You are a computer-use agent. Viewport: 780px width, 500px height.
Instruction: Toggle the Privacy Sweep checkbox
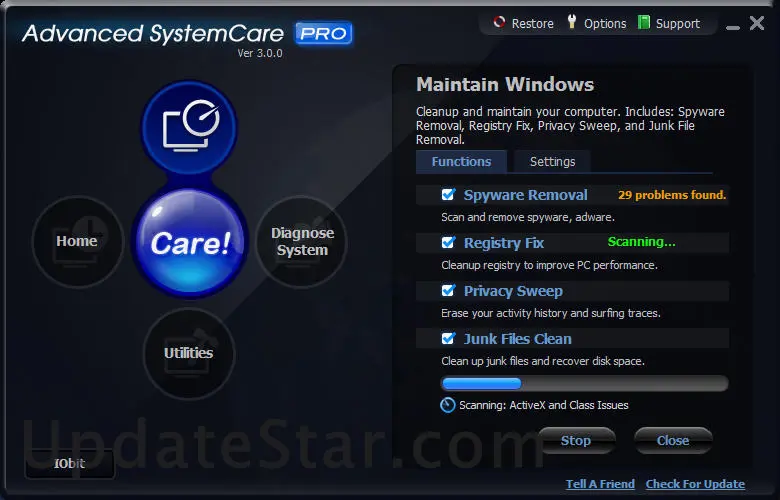point(448,290)
